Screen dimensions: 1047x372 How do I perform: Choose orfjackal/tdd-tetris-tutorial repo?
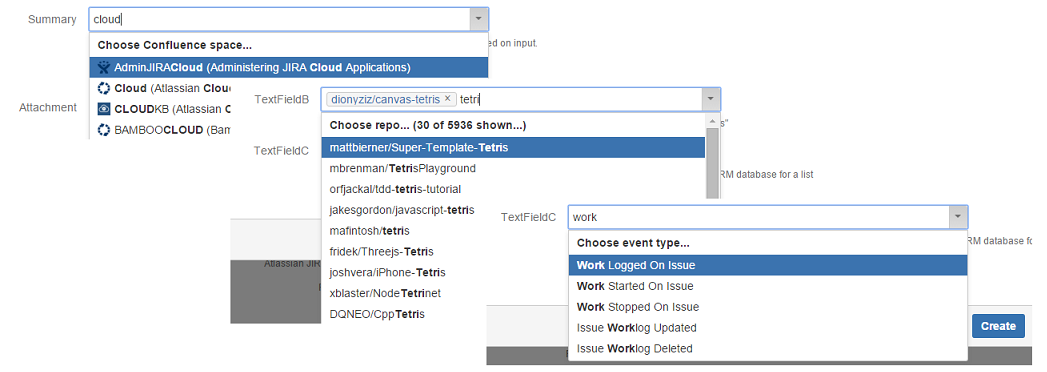coord(513,189)
